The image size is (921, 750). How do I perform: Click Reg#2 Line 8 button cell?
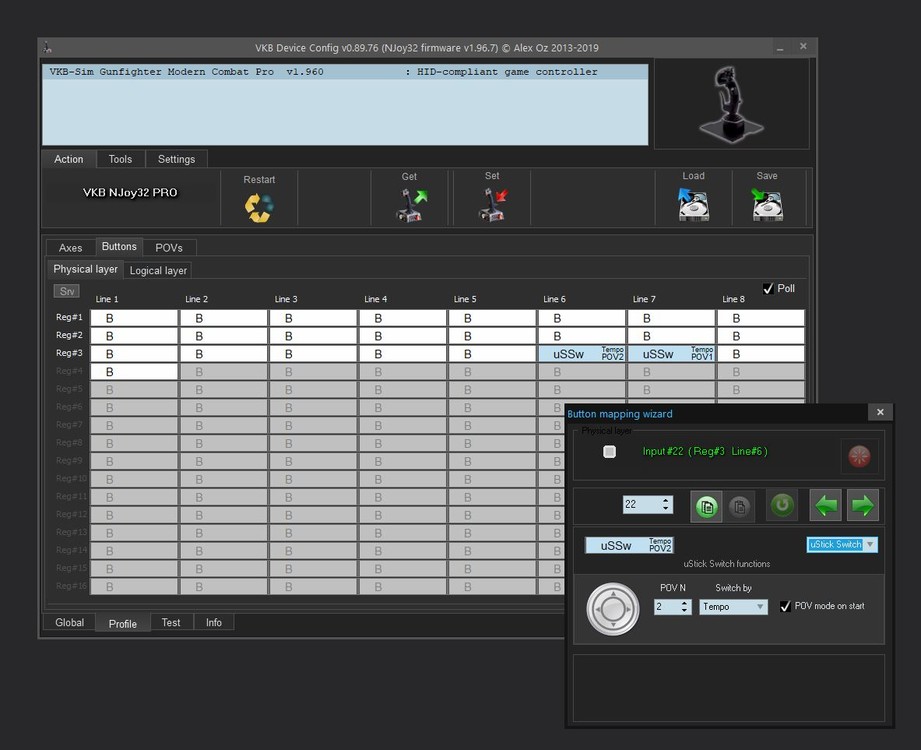pos(761,336)
